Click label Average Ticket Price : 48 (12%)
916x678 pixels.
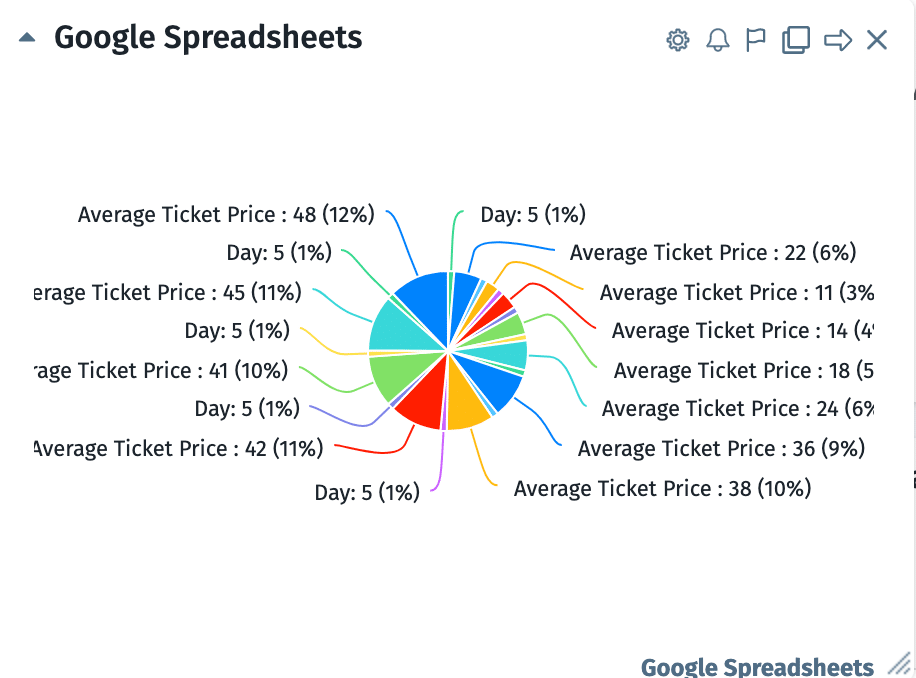tap(226, 214)
